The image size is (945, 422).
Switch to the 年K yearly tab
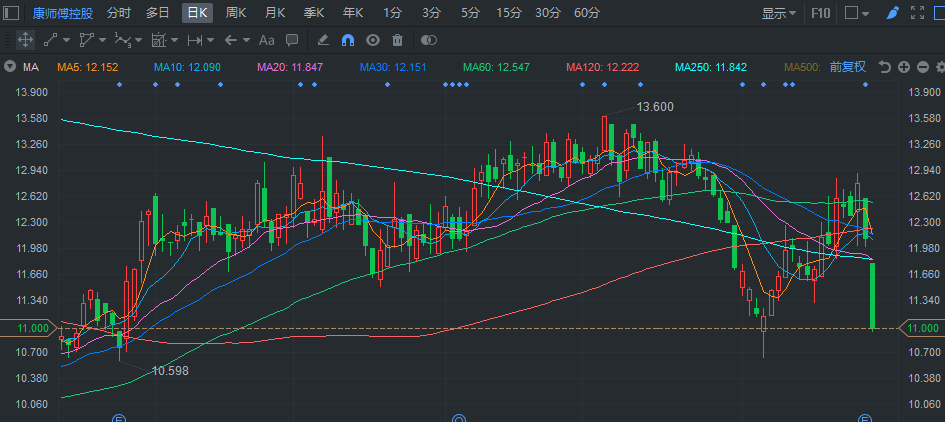[353, 13]
